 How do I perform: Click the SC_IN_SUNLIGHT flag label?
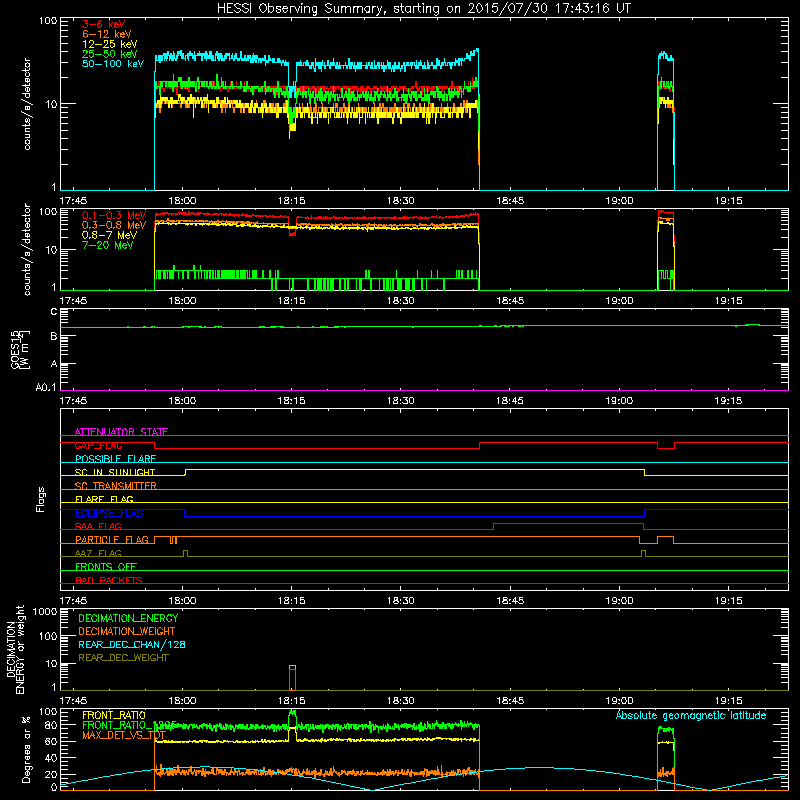tap(115, 472)
